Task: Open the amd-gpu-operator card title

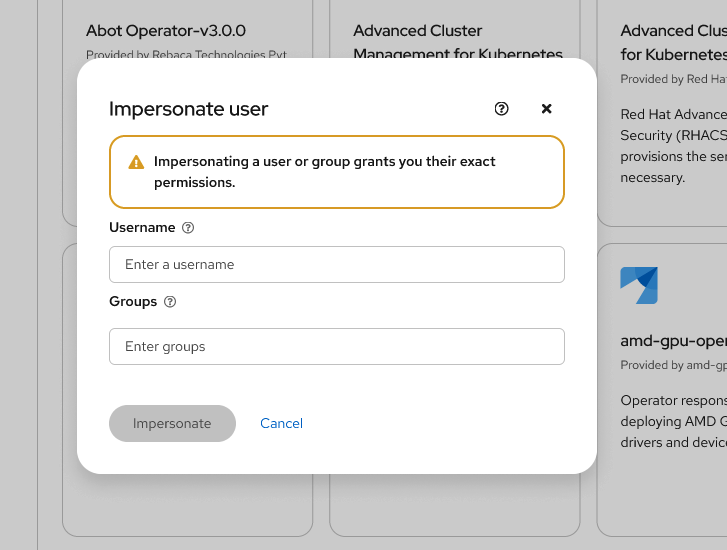Action: (x=673, y=341)
